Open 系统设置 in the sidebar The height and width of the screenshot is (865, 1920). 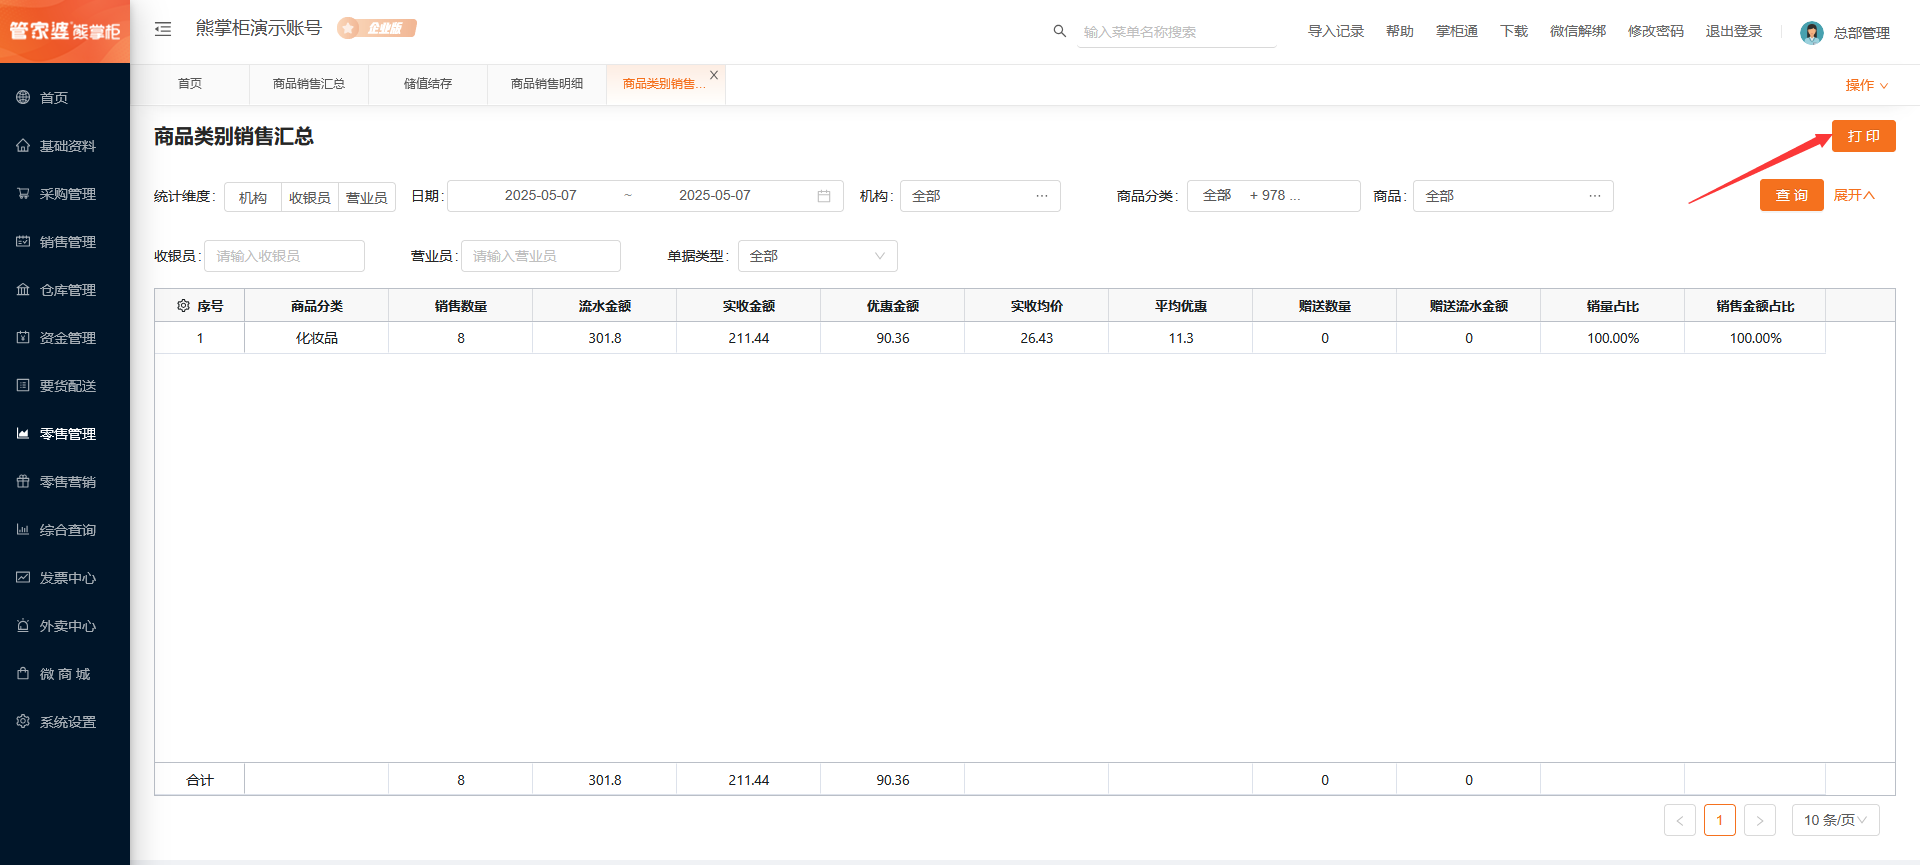(x=67, y=722)
